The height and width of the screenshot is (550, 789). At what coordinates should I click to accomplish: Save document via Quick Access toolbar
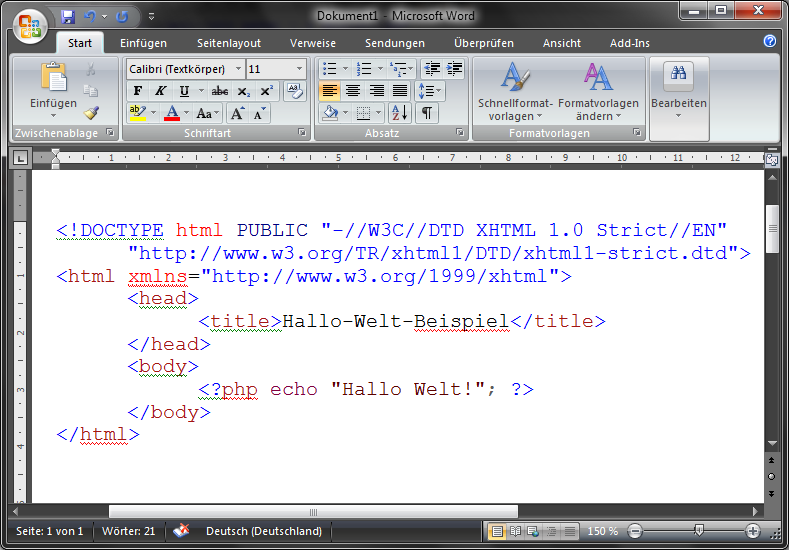[x=68, y=17]
